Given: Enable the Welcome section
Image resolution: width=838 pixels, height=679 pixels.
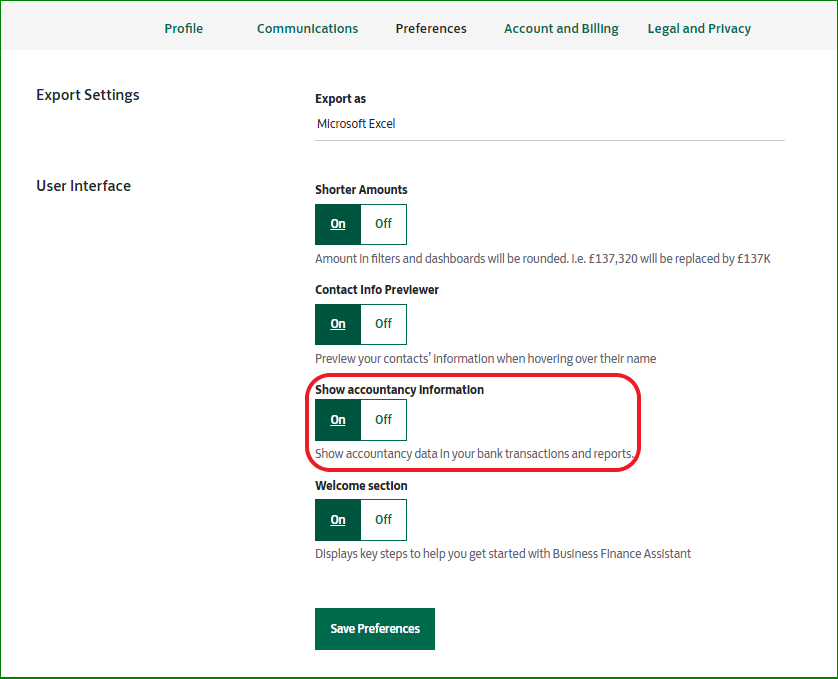Looking at the screenshot, I should (x=338, y=520).
